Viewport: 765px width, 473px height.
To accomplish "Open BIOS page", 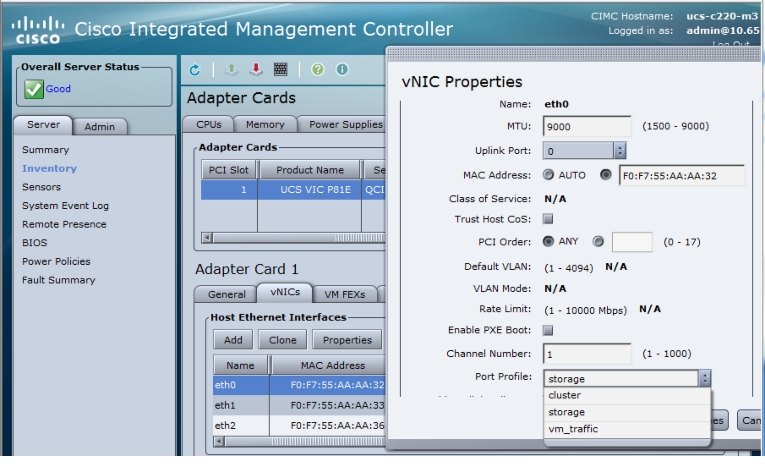I will click(x=35, y=243).
